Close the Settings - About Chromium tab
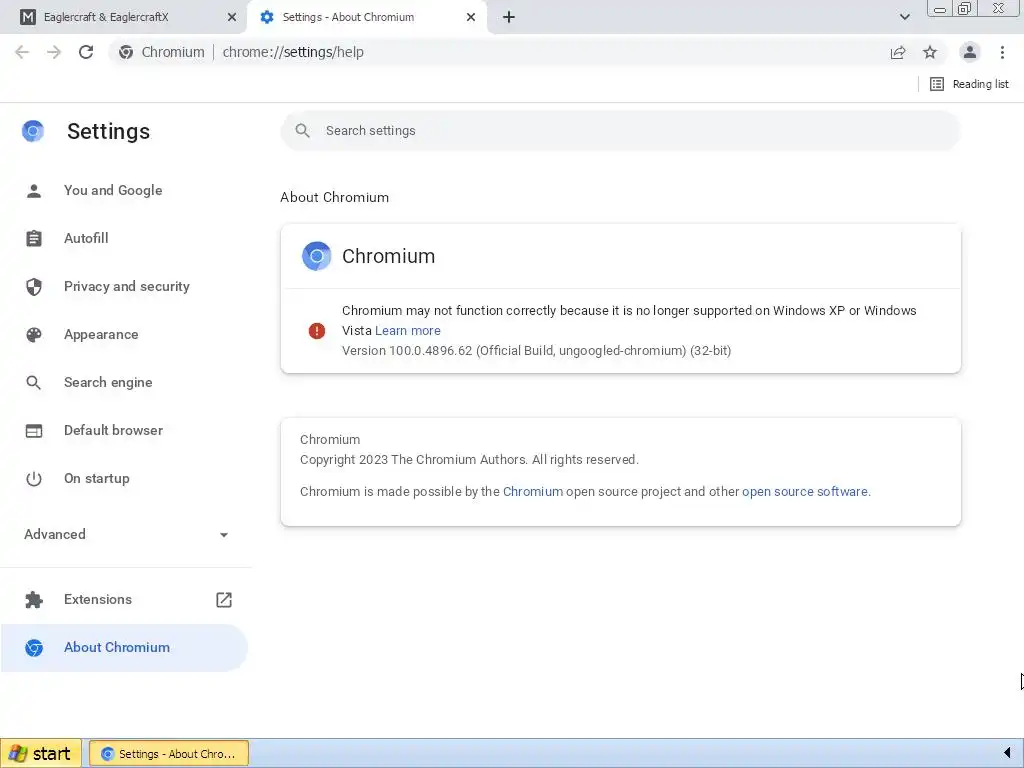The image size is (1024, 768). (471, 17)
